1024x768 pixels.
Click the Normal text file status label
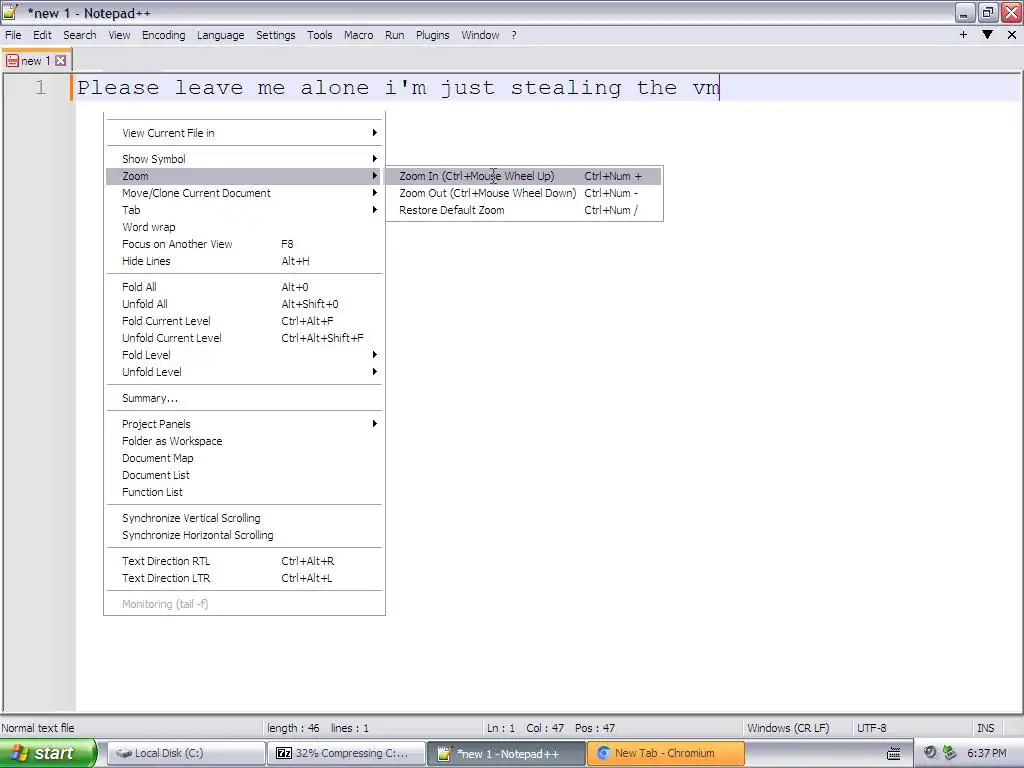pyautogui.click(x=38, y=728)
